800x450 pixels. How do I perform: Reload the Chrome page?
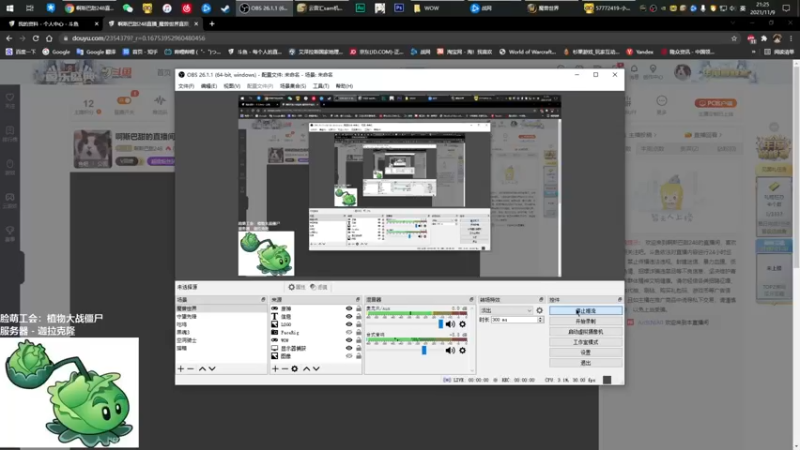click(36, 38)
